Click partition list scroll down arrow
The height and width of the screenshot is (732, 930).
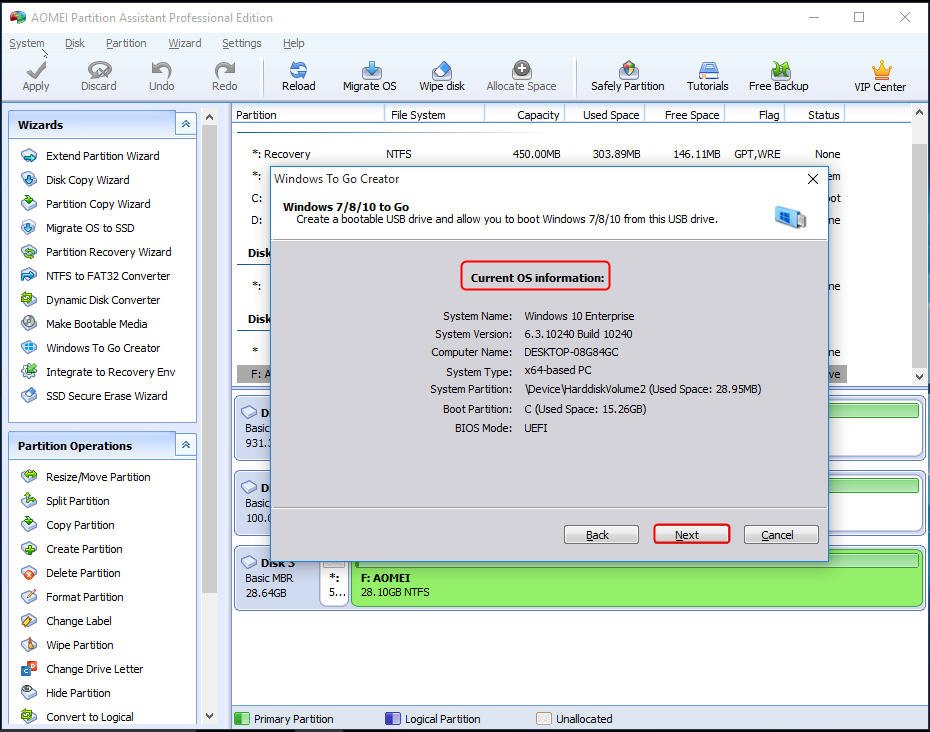pyautogui.click(x=919, y=376)
